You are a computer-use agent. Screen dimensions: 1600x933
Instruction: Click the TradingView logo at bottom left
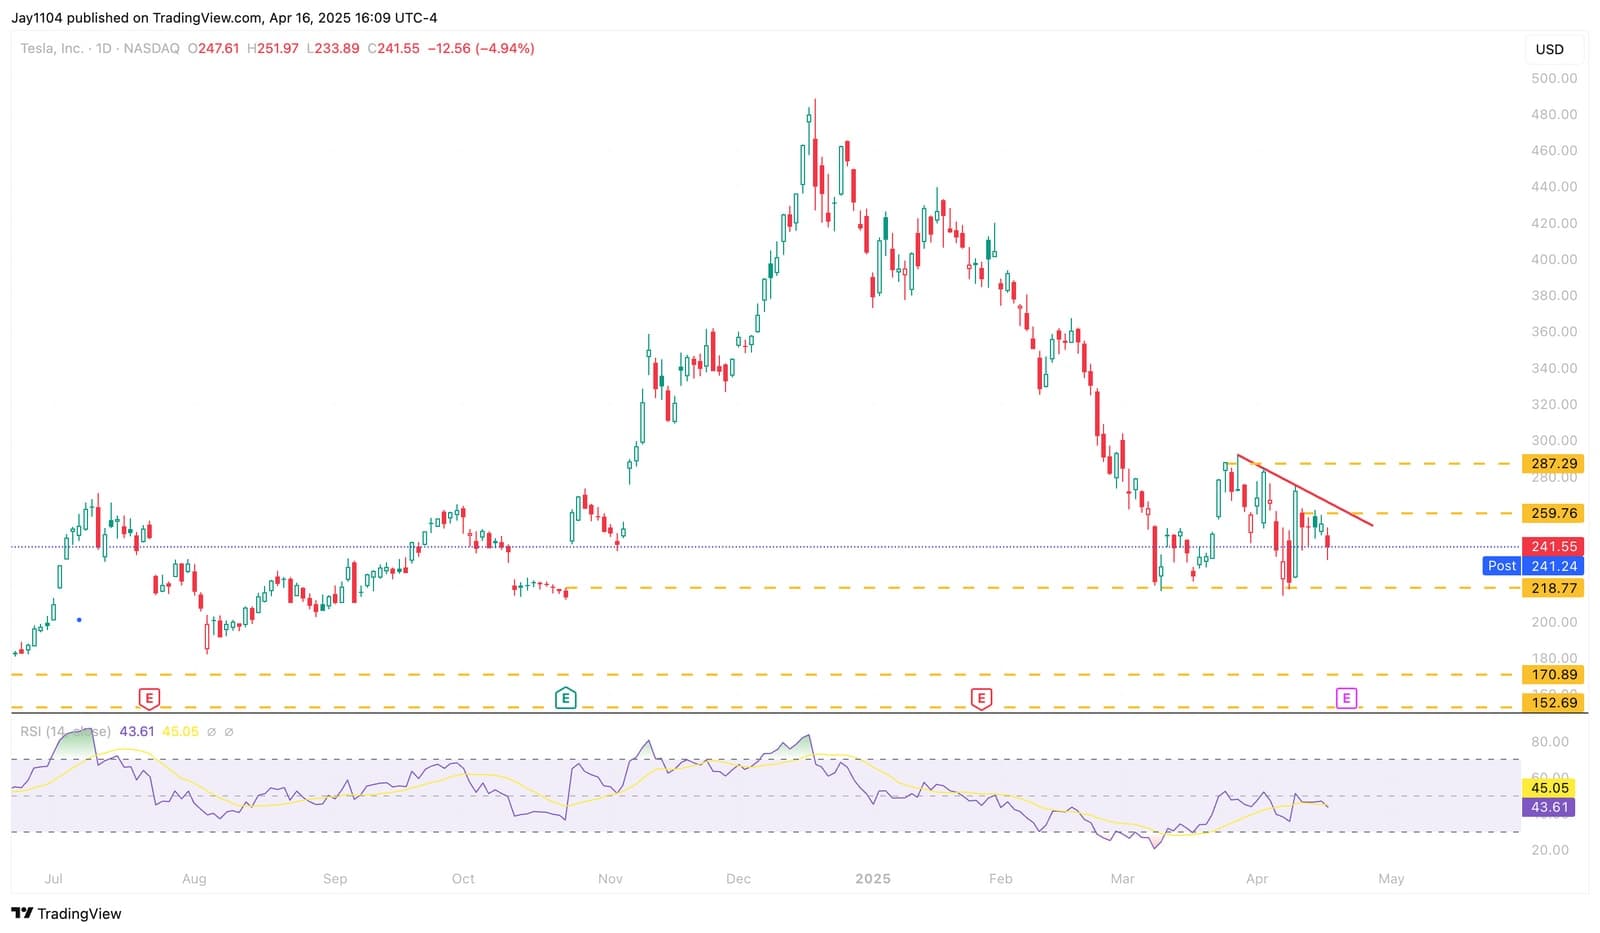click(66, 913)
